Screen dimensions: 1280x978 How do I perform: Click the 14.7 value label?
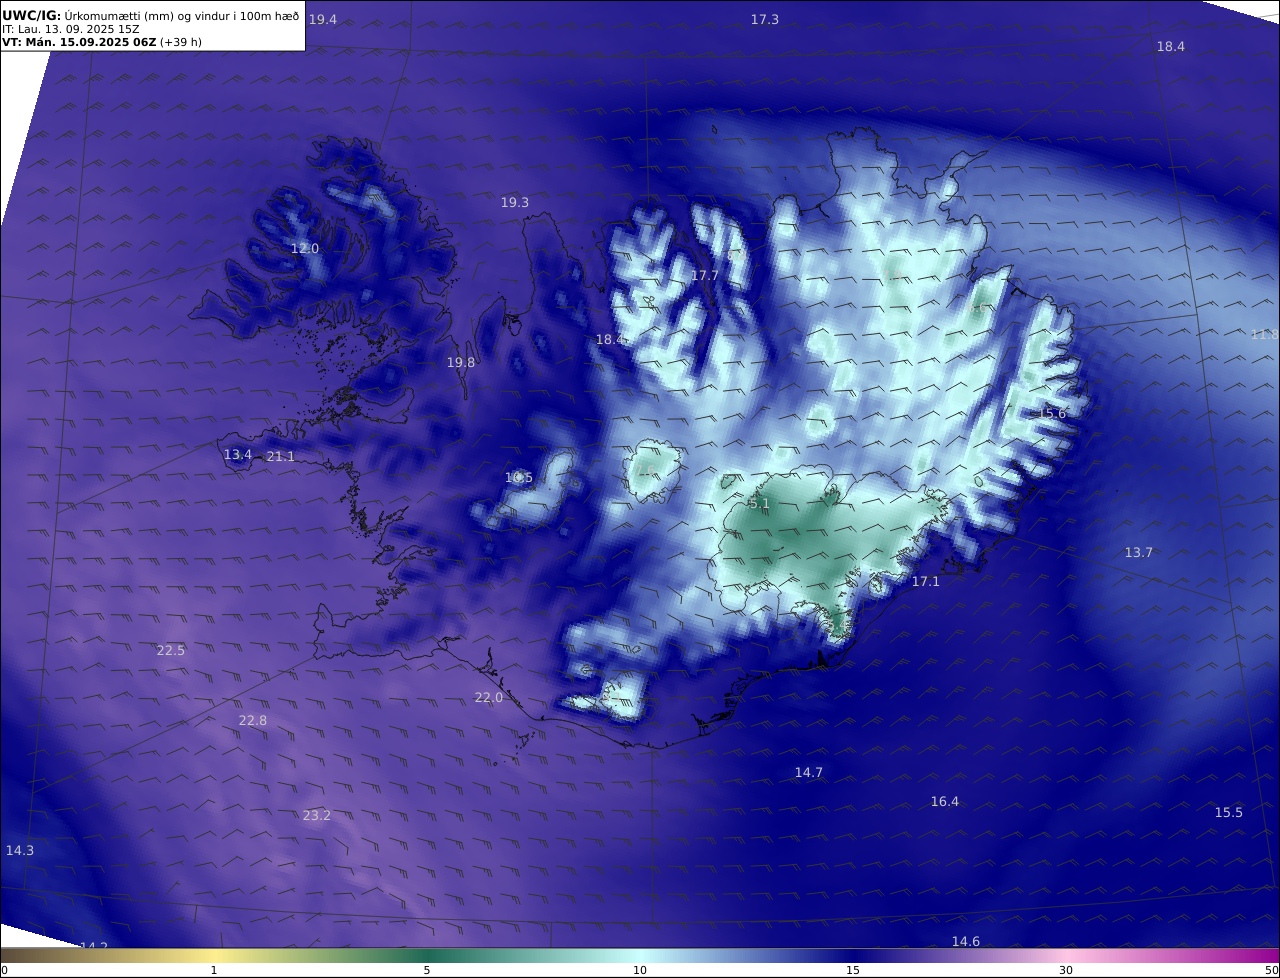click(809, 772)
